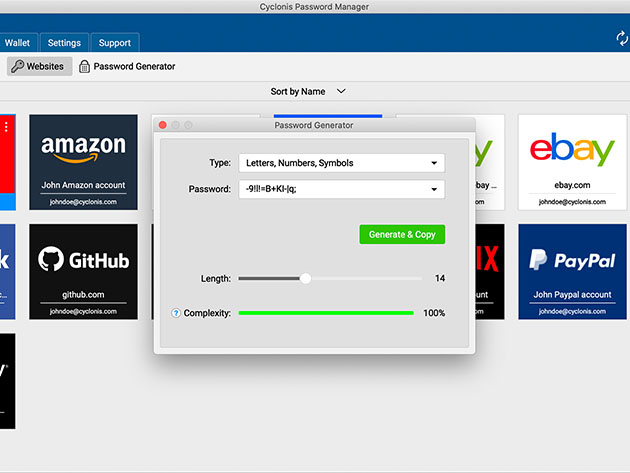Open the Settings tab
Viewport: 630px width, 473px height.
click(x=64, y=43)
